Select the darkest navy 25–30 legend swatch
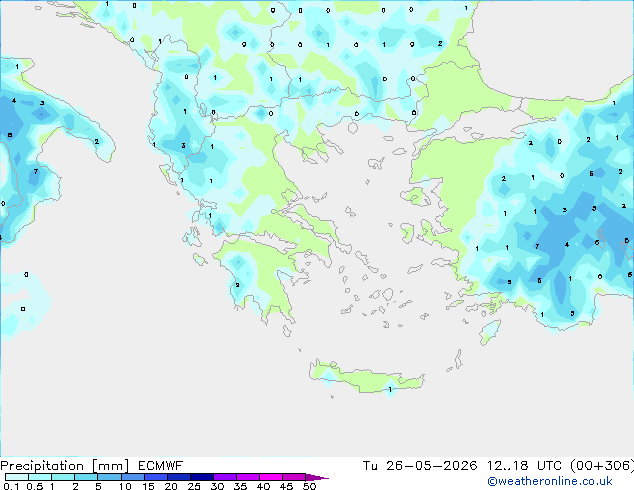Screen dimensions: 634x490 [x=201, y=477]
